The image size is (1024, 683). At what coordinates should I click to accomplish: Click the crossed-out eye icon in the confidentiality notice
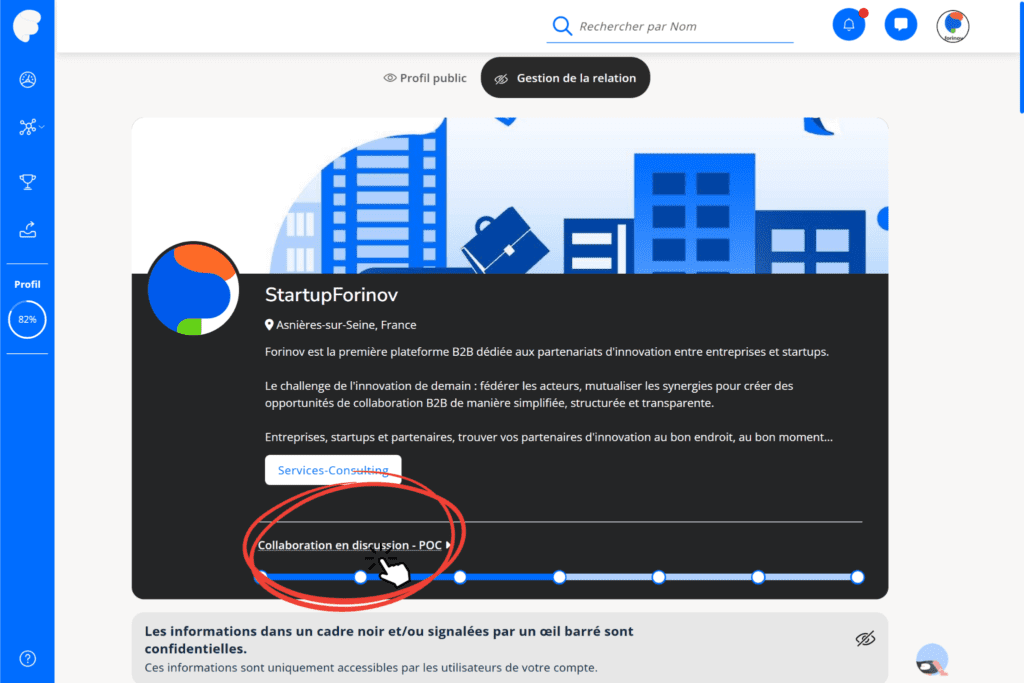(x=865, y=639)
